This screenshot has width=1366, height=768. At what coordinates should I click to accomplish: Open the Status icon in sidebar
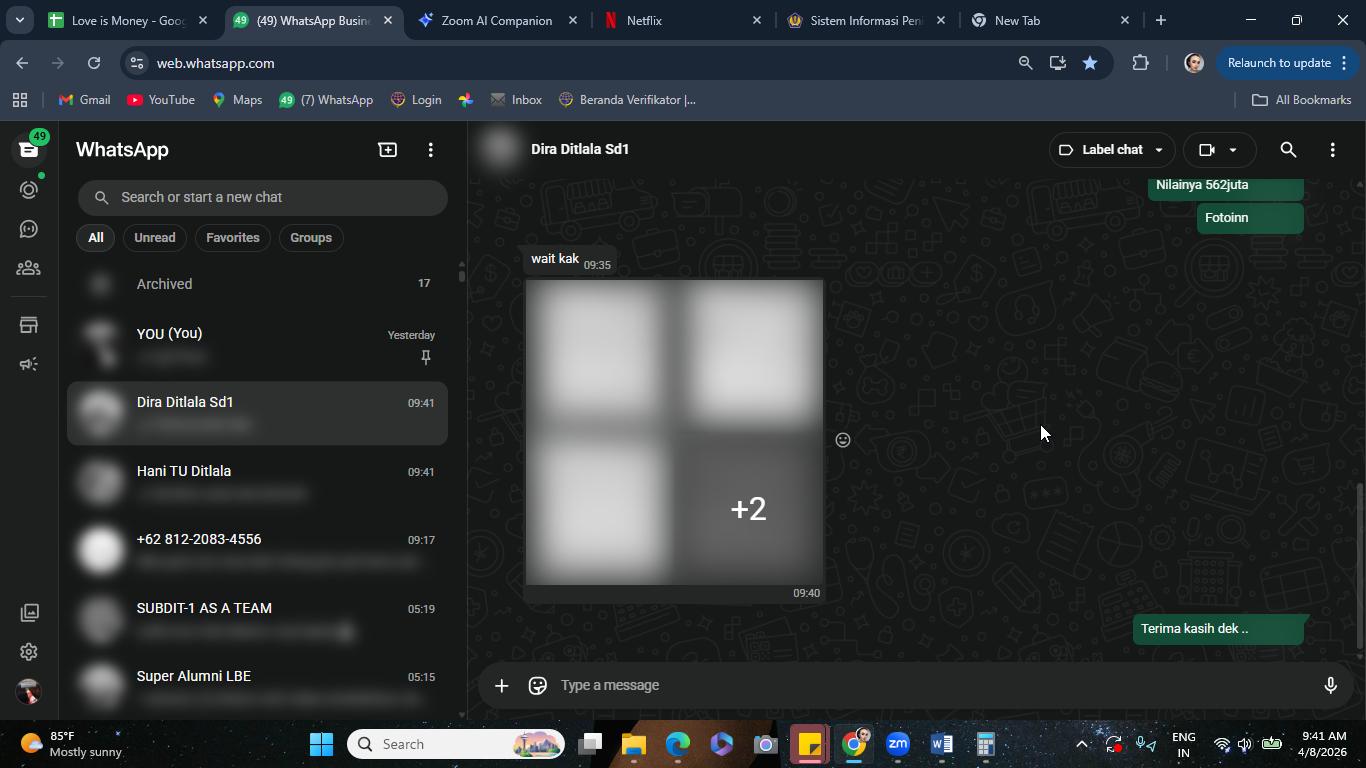pos(29,189)
